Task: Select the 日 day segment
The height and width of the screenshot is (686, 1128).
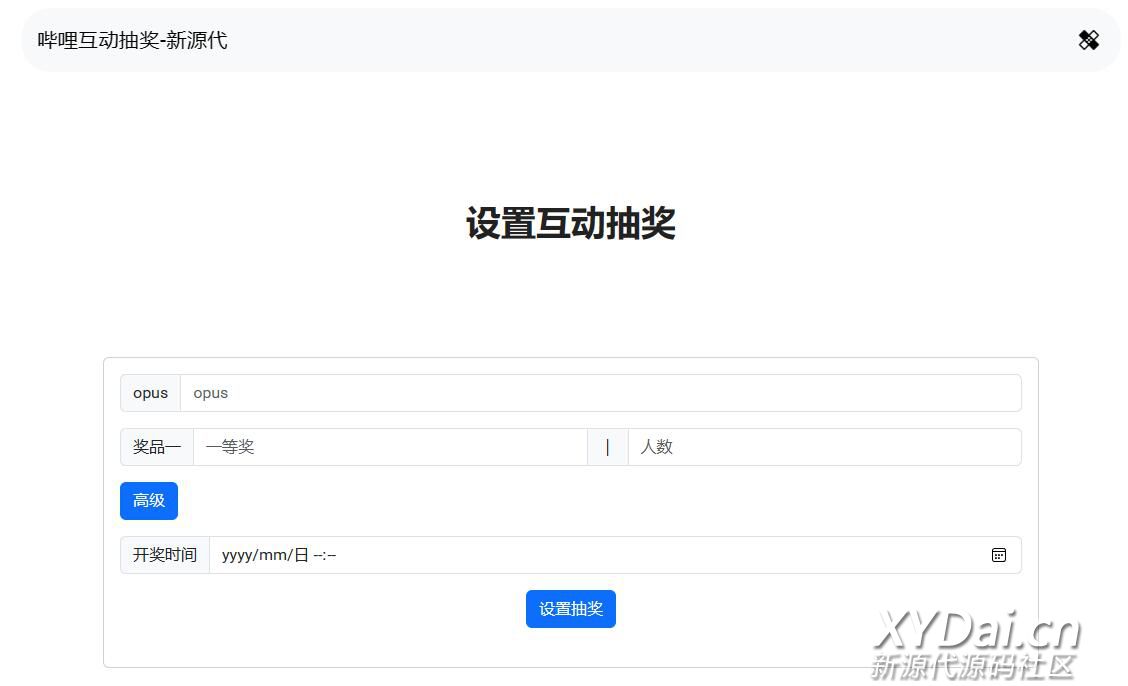Action: [301, 555]
